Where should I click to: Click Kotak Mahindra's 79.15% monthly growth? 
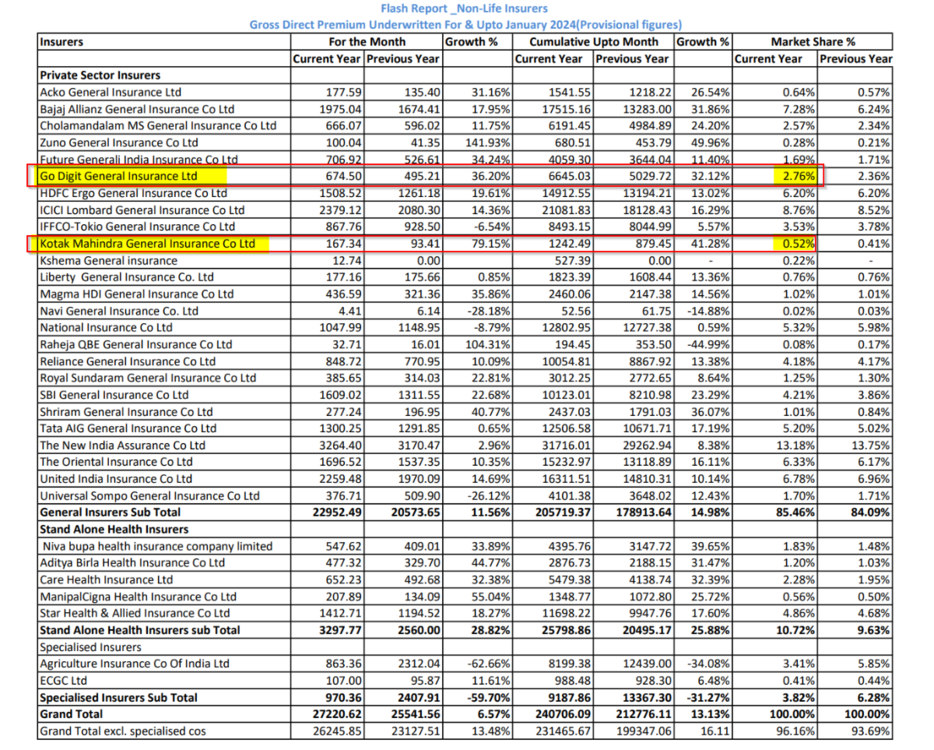(491, 244)
